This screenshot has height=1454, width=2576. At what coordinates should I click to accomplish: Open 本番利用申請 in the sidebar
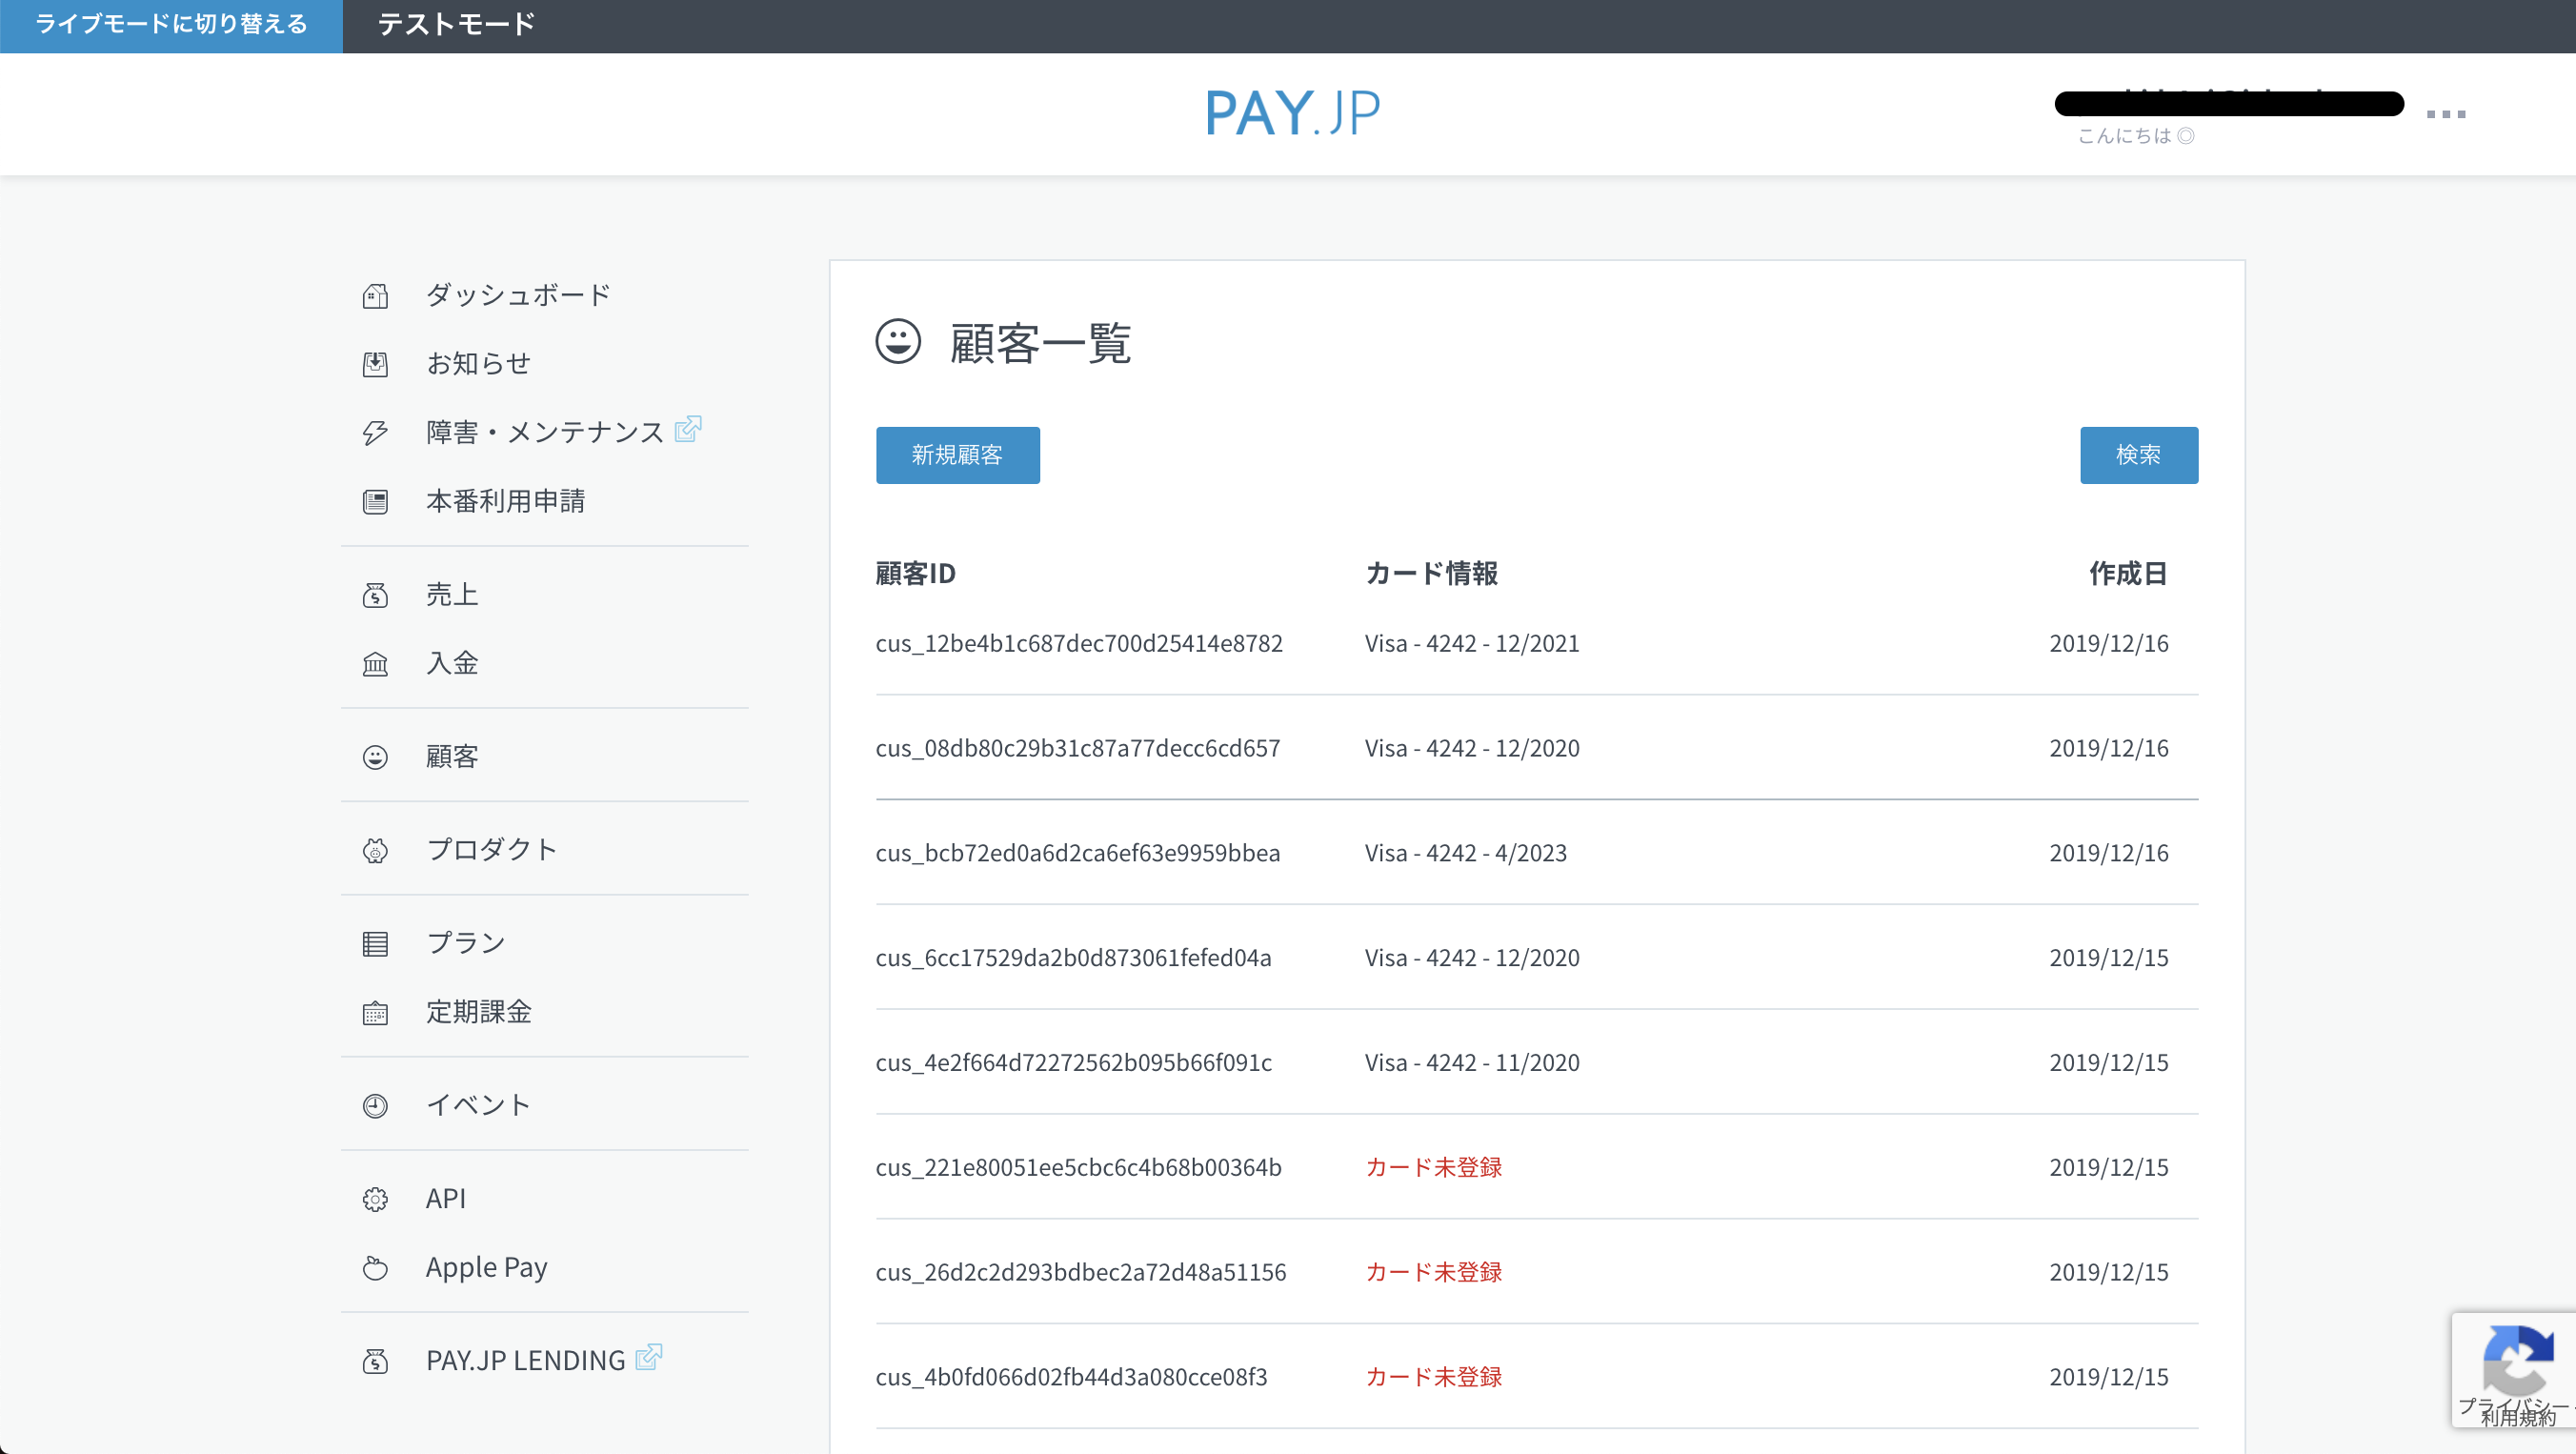(x=505, y=501)
